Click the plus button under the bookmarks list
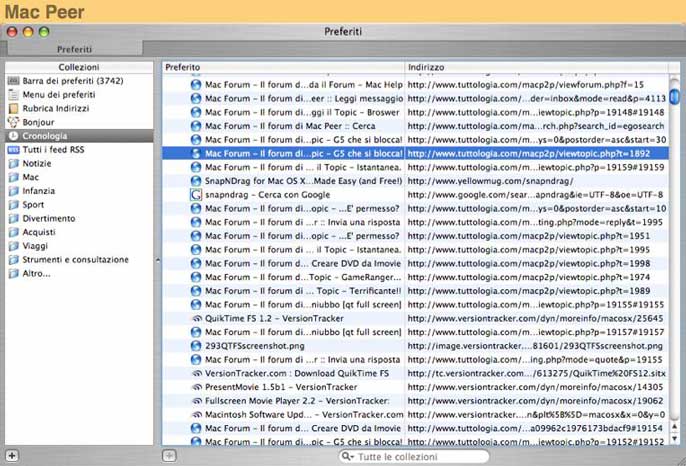The height and width of the screenshot is (466, 686). (169, 456)
